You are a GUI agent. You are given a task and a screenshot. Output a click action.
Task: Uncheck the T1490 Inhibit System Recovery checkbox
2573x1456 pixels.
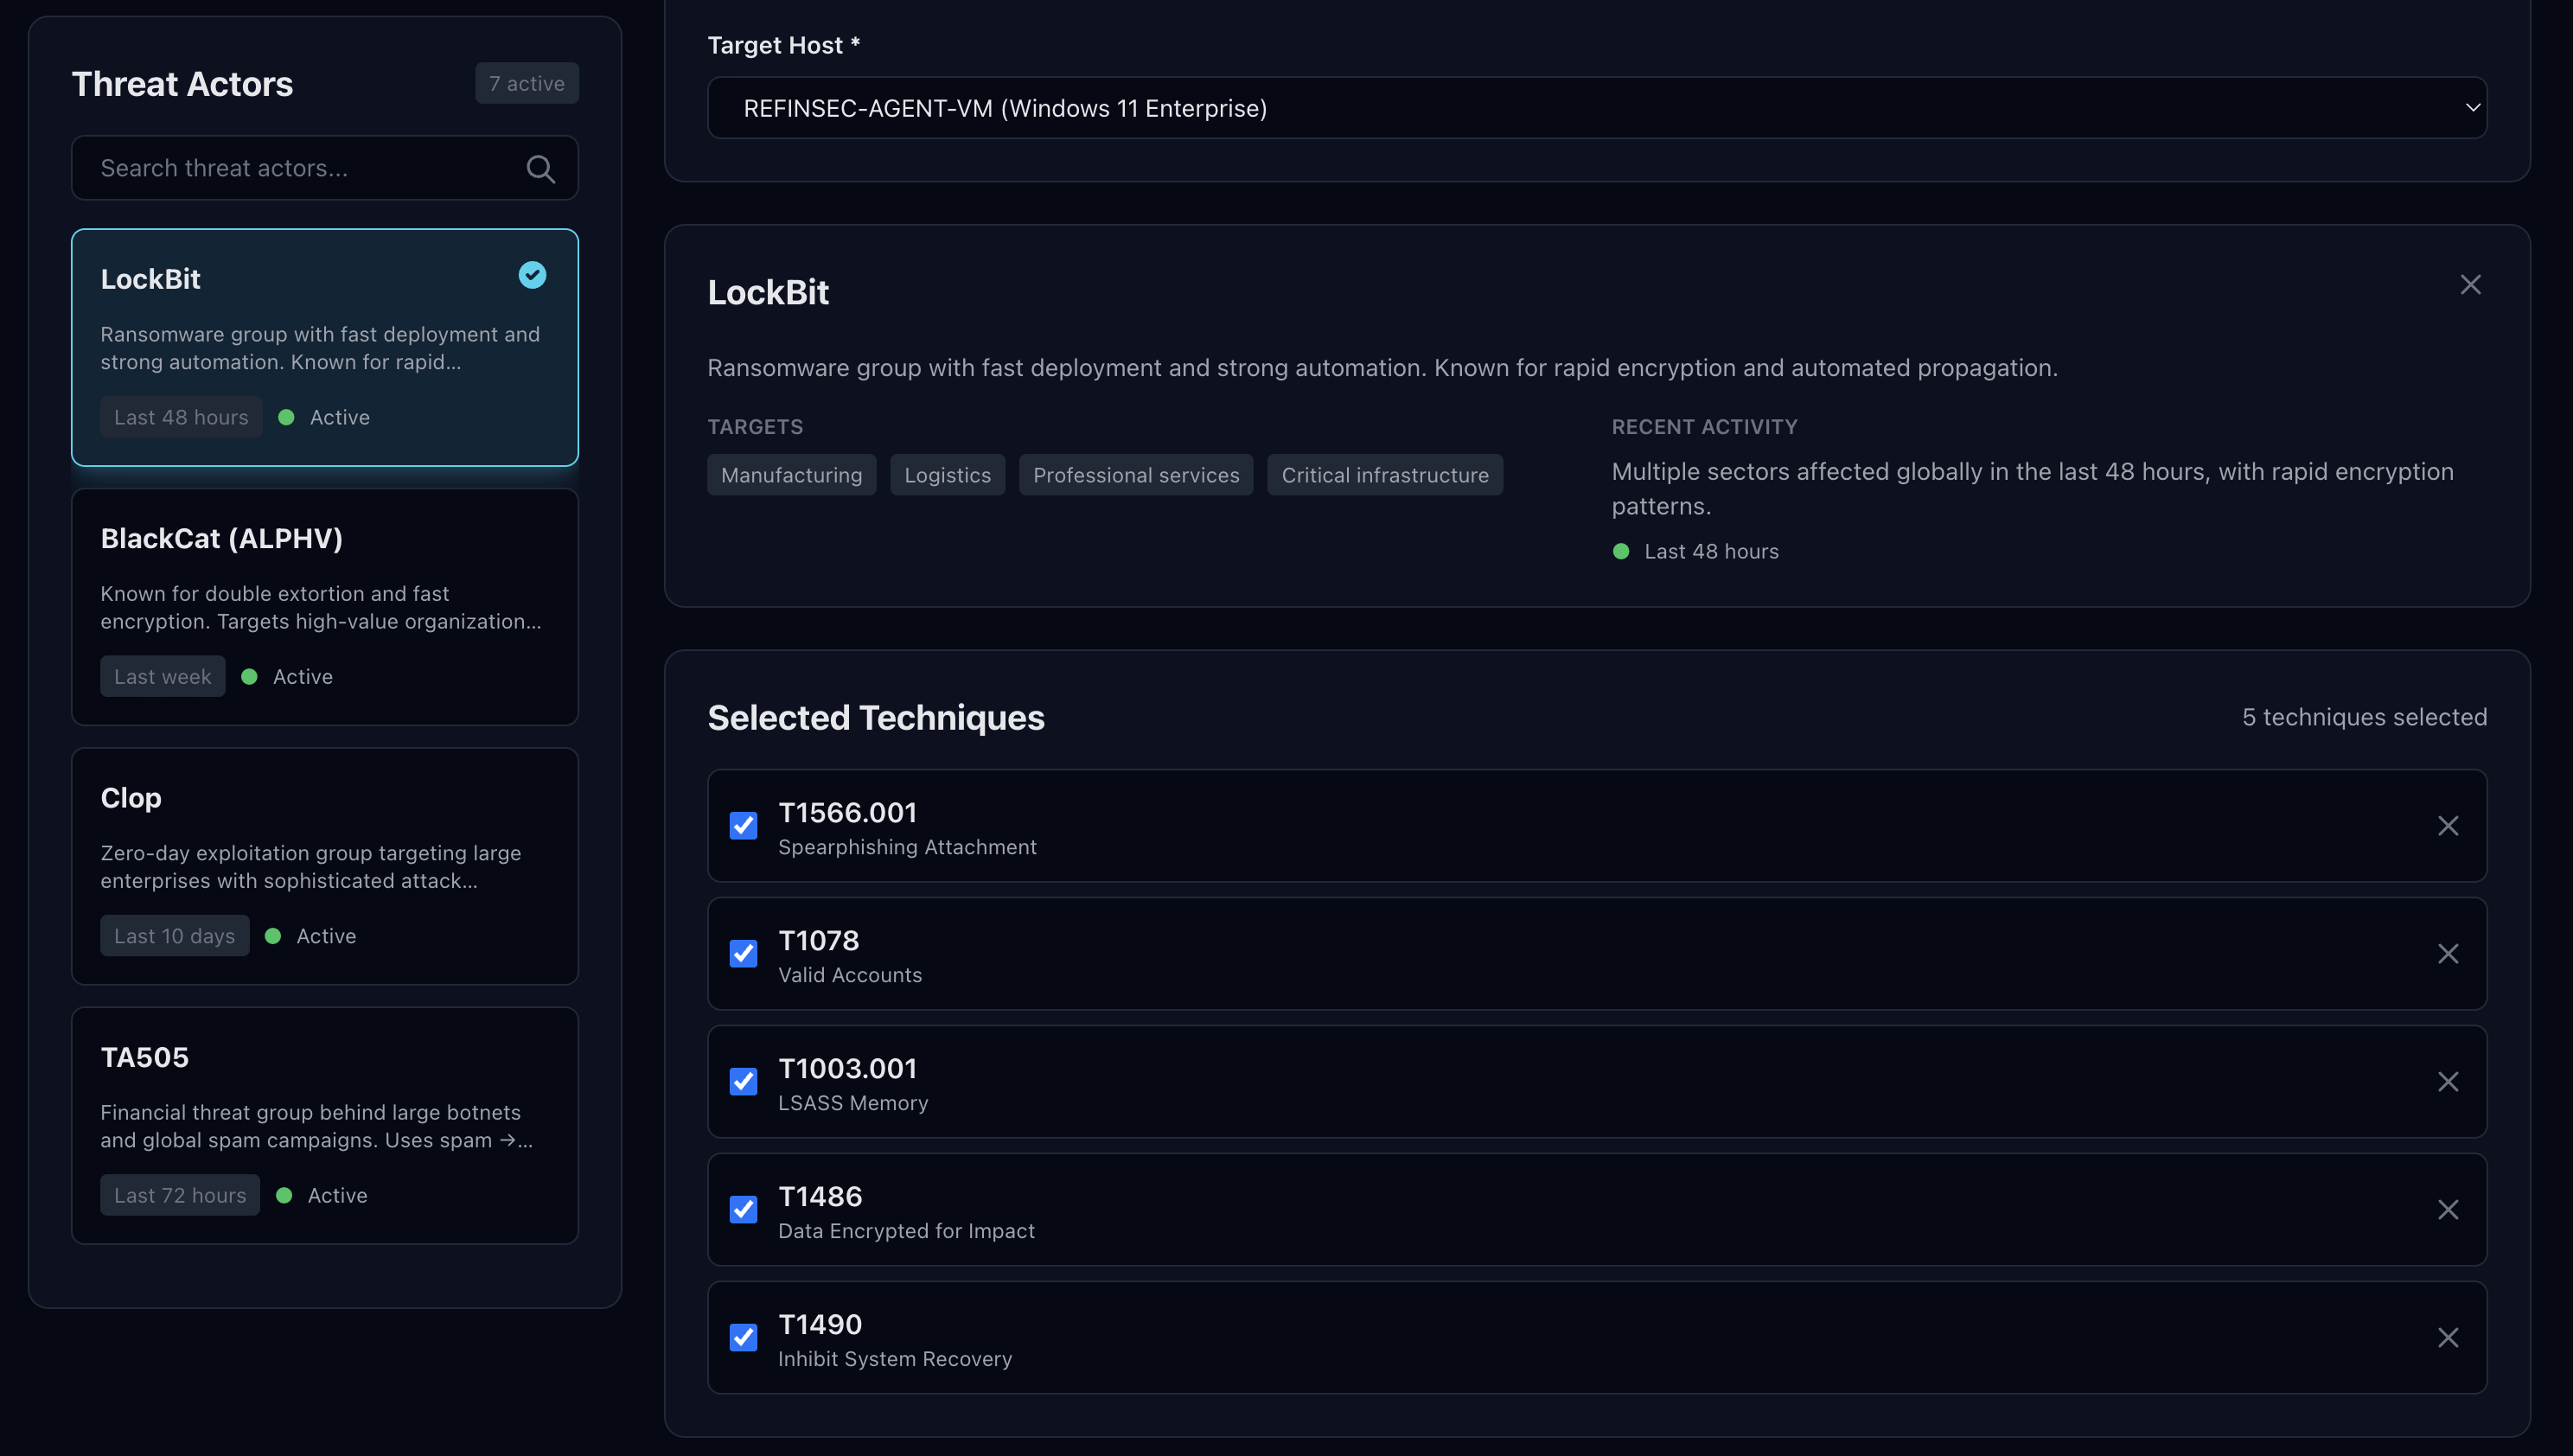point(743,1337)
